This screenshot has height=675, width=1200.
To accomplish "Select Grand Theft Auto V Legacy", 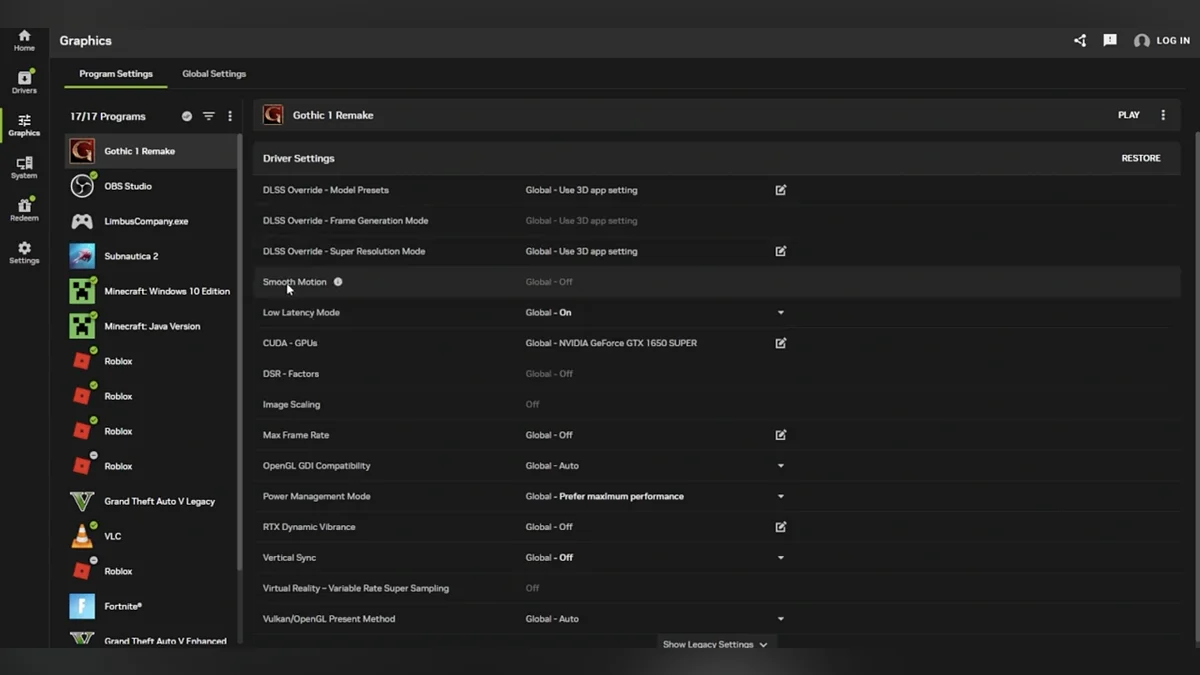I will pos(150,501).
